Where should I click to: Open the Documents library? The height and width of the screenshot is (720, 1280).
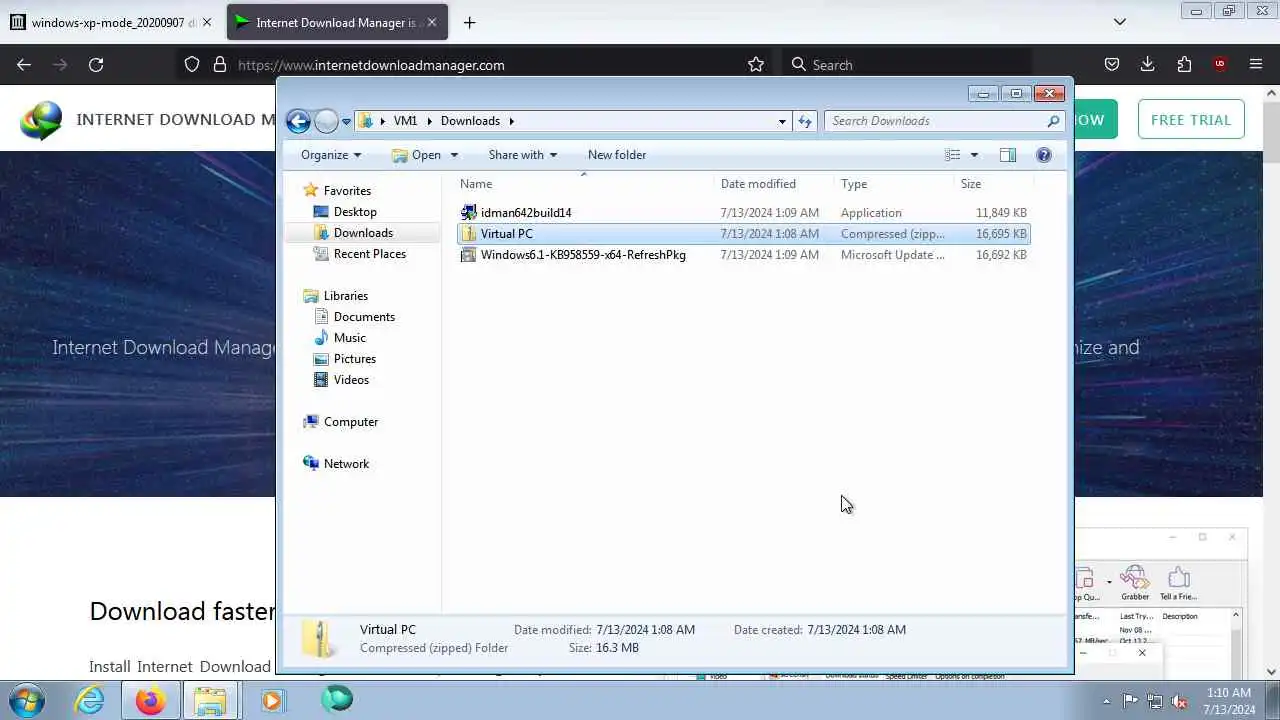tap(364, 317)
